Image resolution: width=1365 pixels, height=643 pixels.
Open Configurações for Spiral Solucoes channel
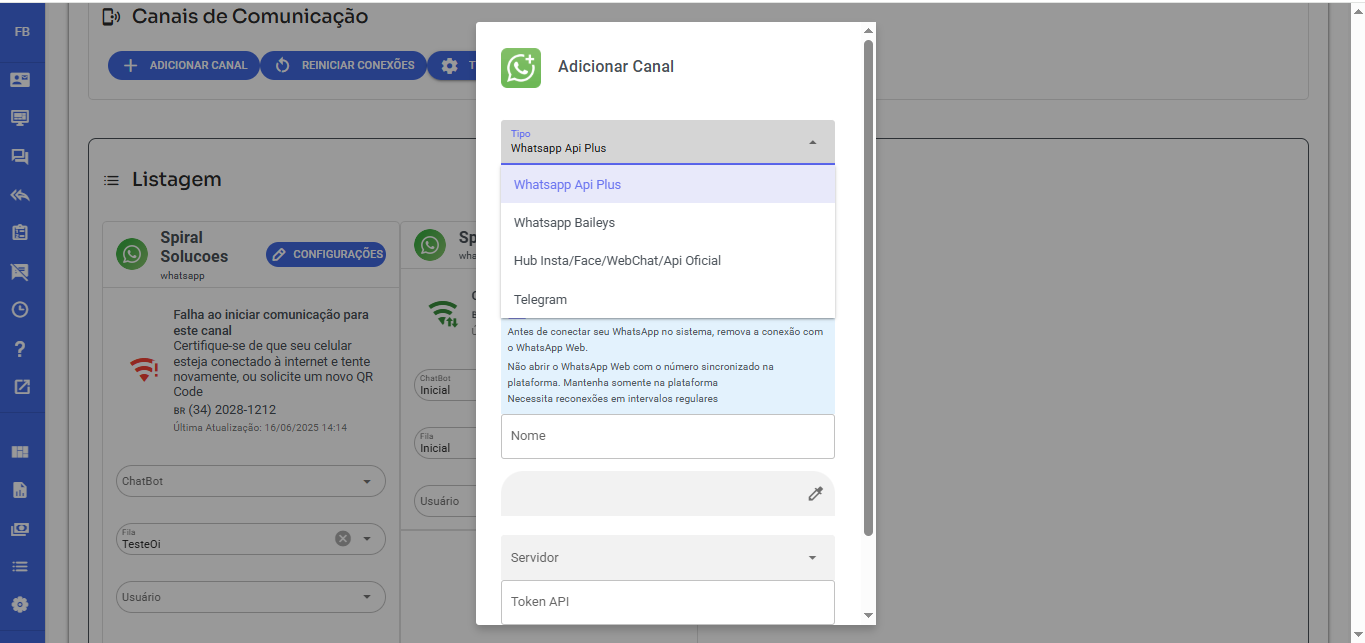point(326,254)
